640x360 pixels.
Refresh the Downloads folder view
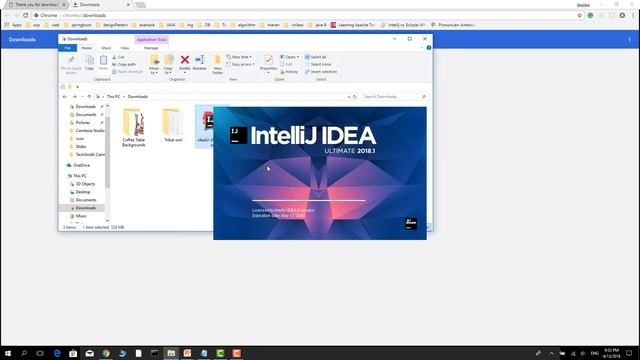click(x=355, y=97)
